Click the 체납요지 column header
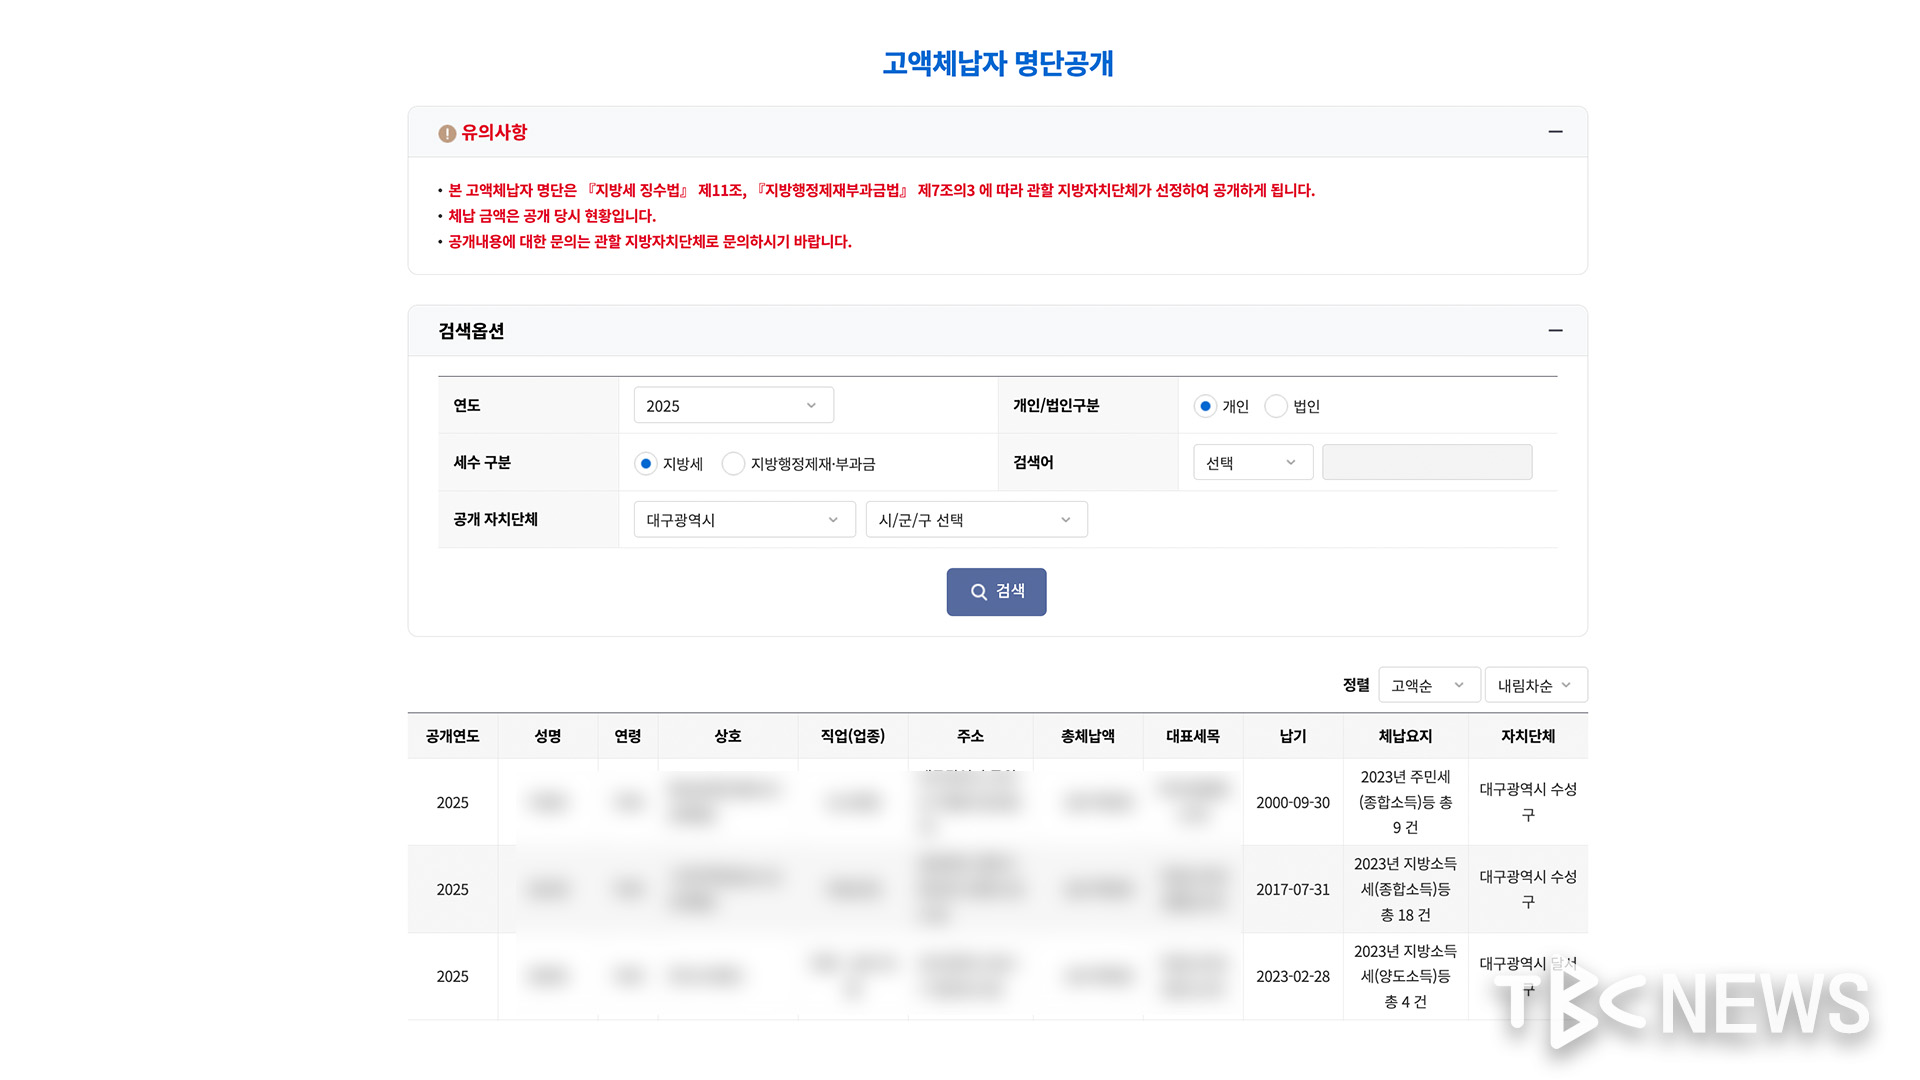Viewport: 1920px width, 1080px height. click(1404, 736)
